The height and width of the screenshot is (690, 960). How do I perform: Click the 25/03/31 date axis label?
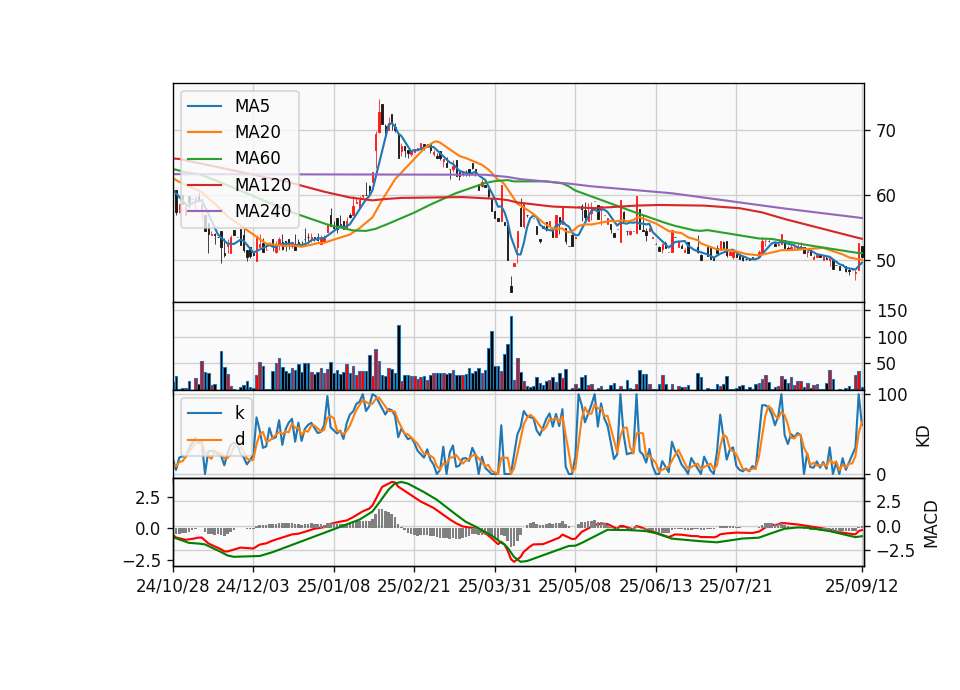point(495,586)
